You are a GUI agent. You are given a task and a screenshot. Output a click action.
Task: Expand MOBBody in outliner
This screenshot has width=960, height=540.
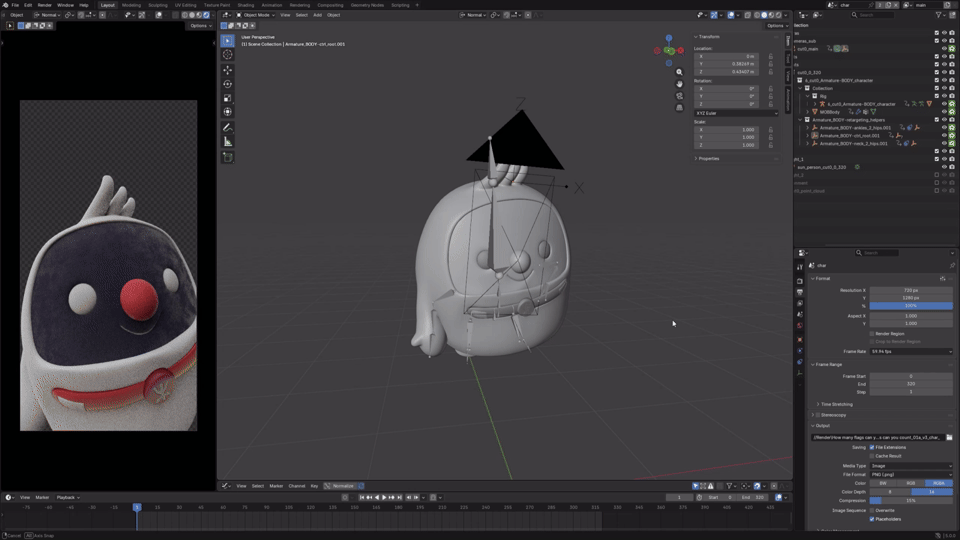click(x=808, y=112)
